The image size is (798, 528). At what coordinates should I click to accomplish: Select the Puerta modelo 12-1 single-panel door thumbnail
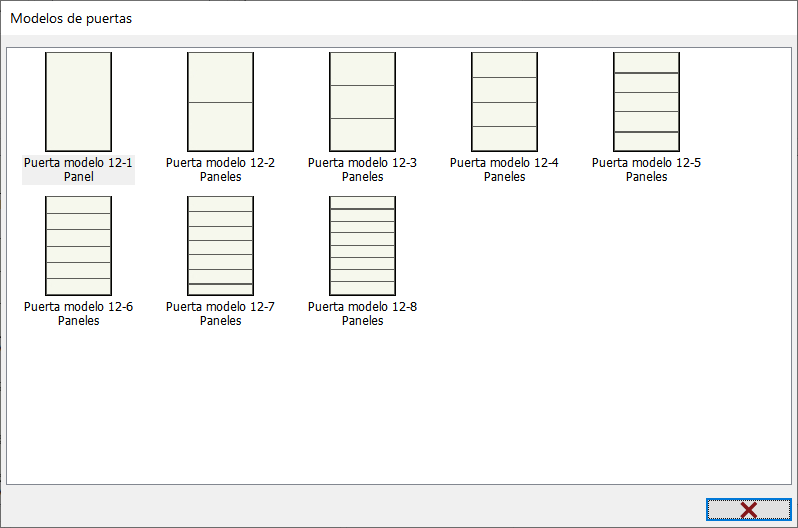point(78,102)
